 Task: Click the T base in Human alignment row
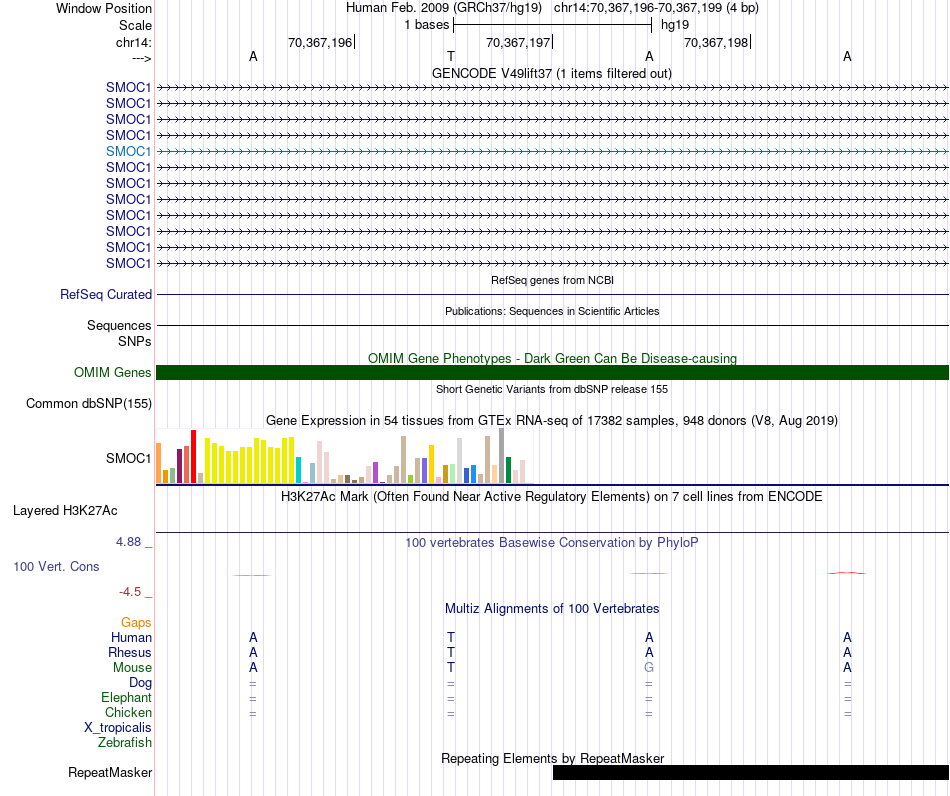point(451,638)
